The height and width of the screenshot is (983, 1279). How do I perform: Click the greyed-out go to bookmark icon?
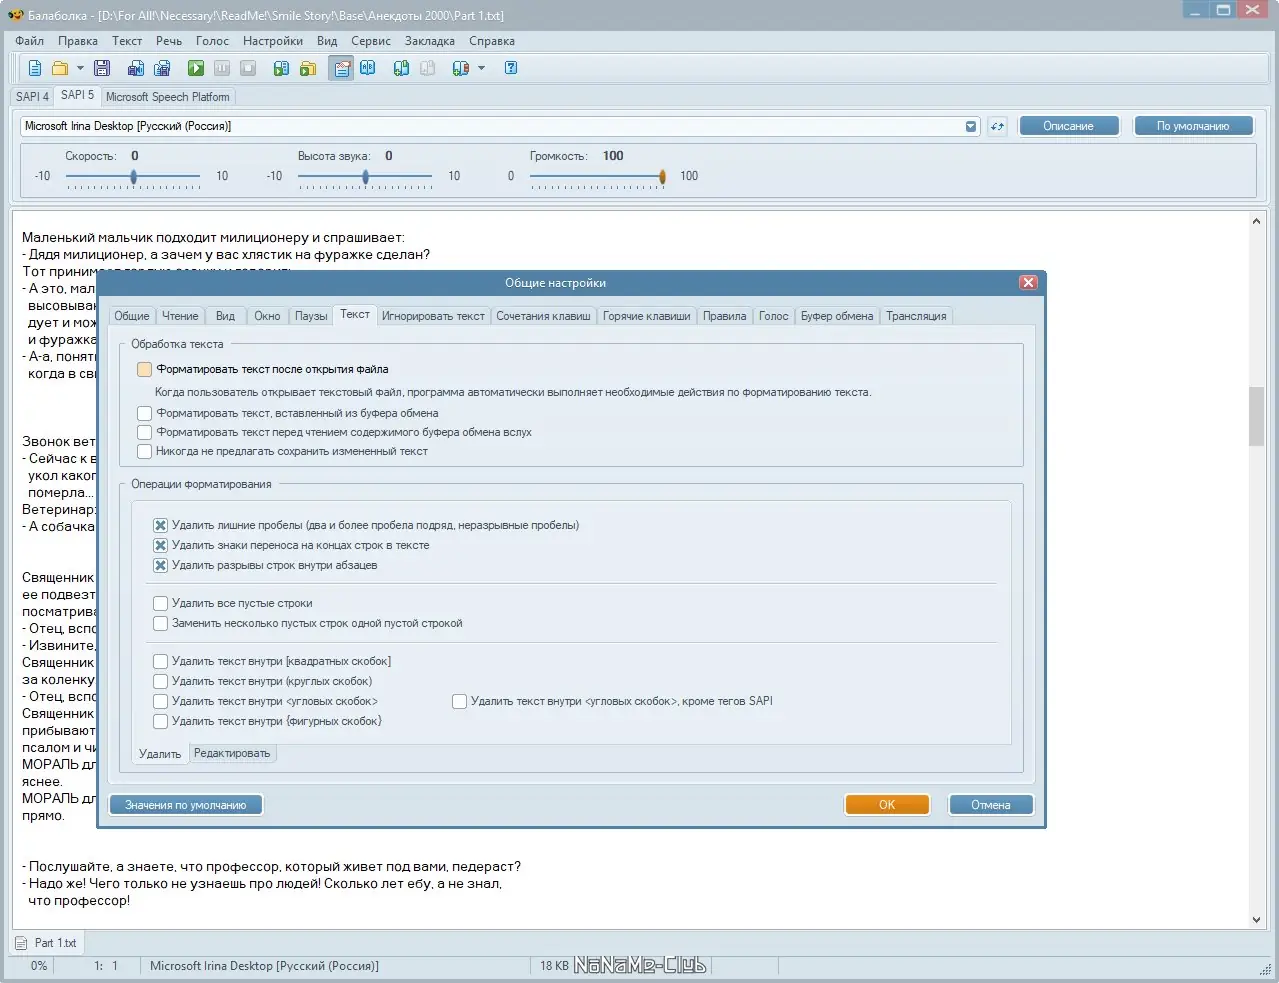click(428, 68)
